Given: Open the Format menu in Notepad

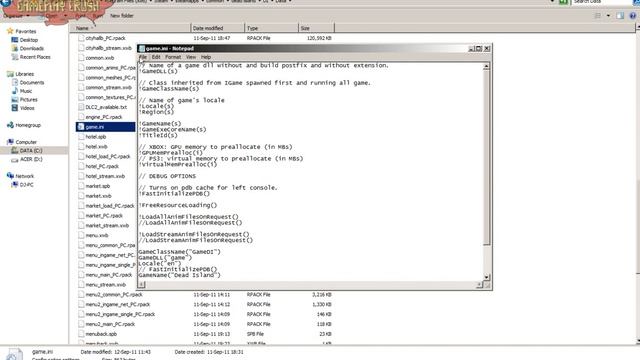Looking at the screenshot, I should click(173, 57).
